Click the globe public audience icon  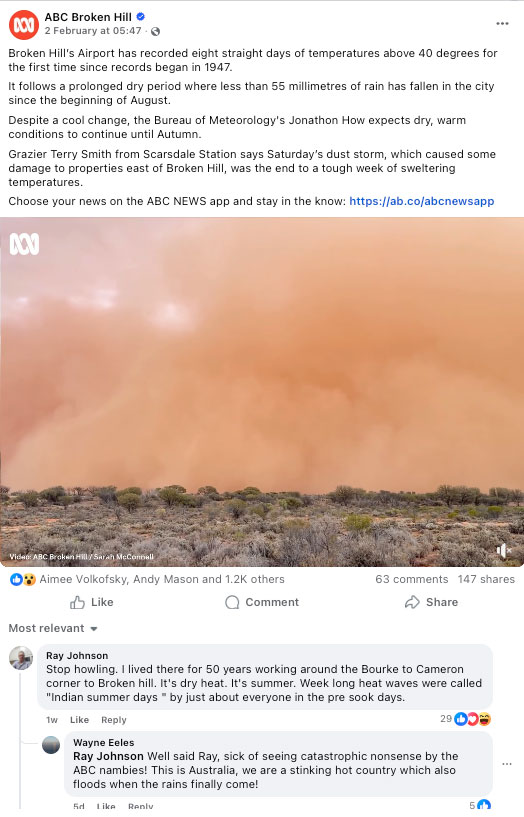pyautogui.click(x=155, y=31)
